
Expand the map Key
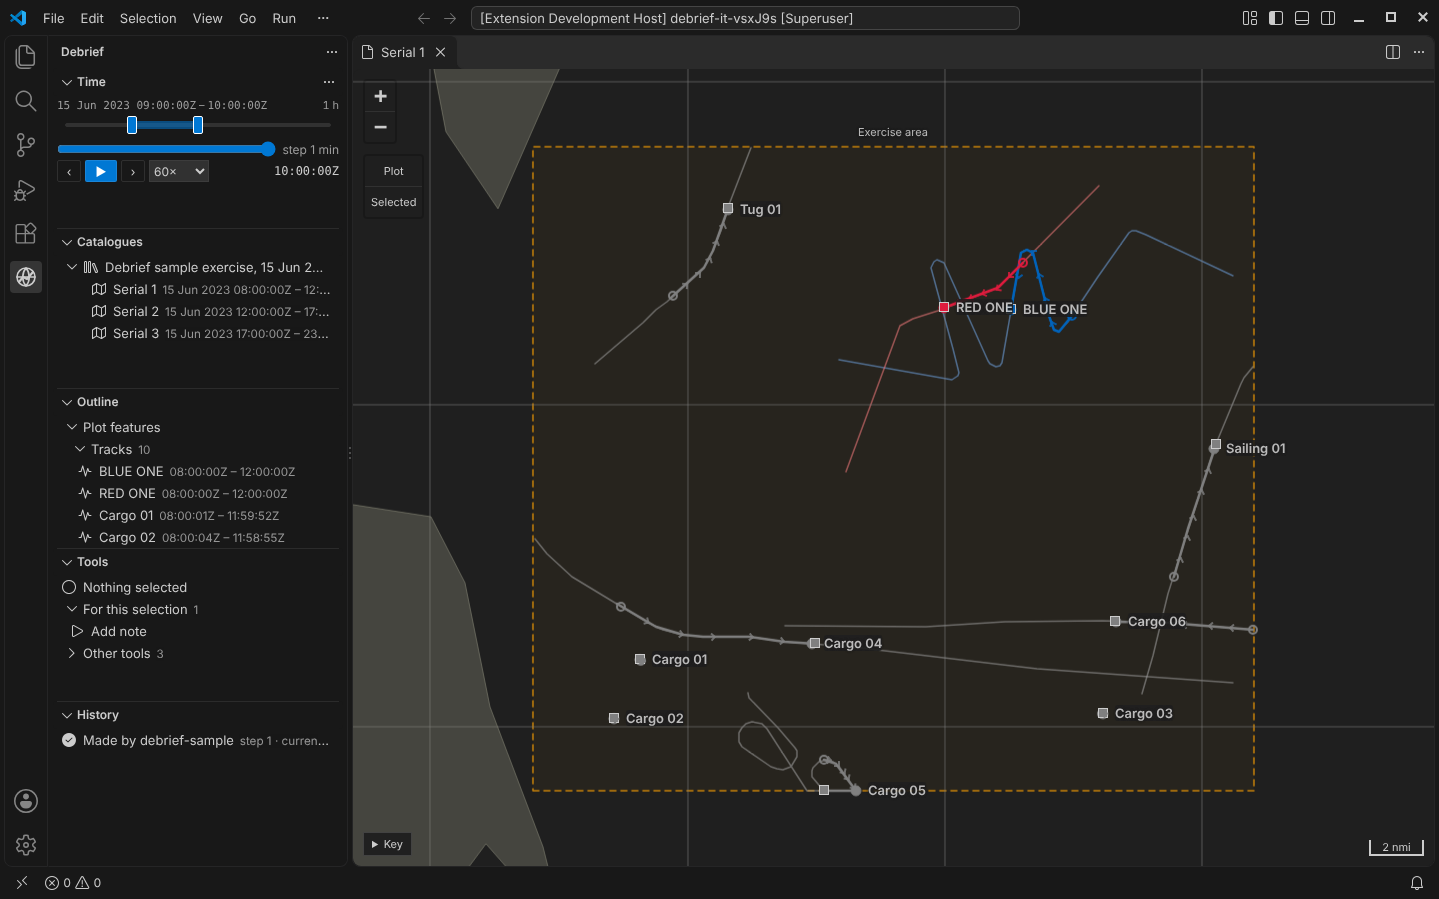387,844
